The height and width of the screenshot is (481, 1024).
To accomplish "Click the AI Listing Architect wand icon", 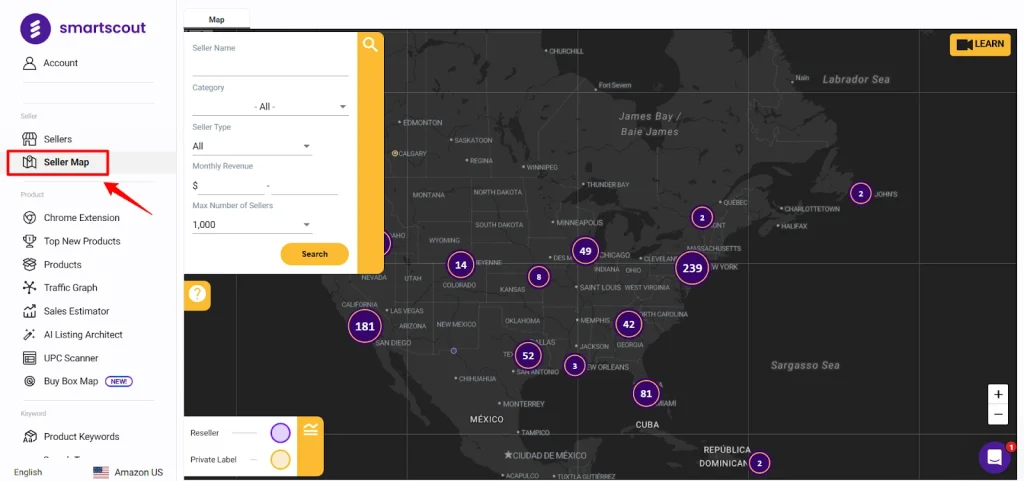I will (x=29, y=335).
